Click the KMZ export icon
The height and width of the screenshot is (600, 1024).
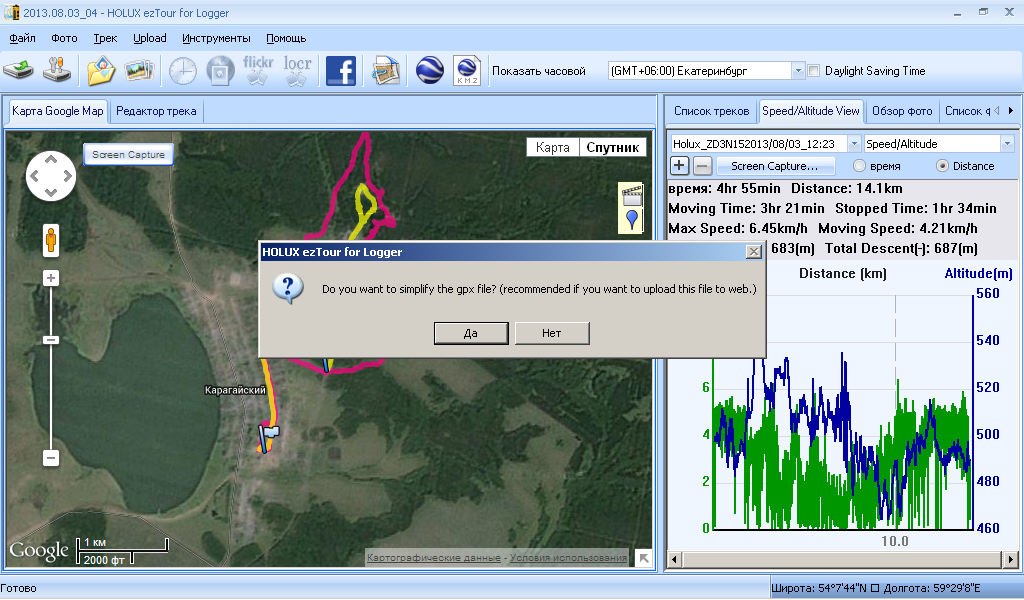(467, 71)
